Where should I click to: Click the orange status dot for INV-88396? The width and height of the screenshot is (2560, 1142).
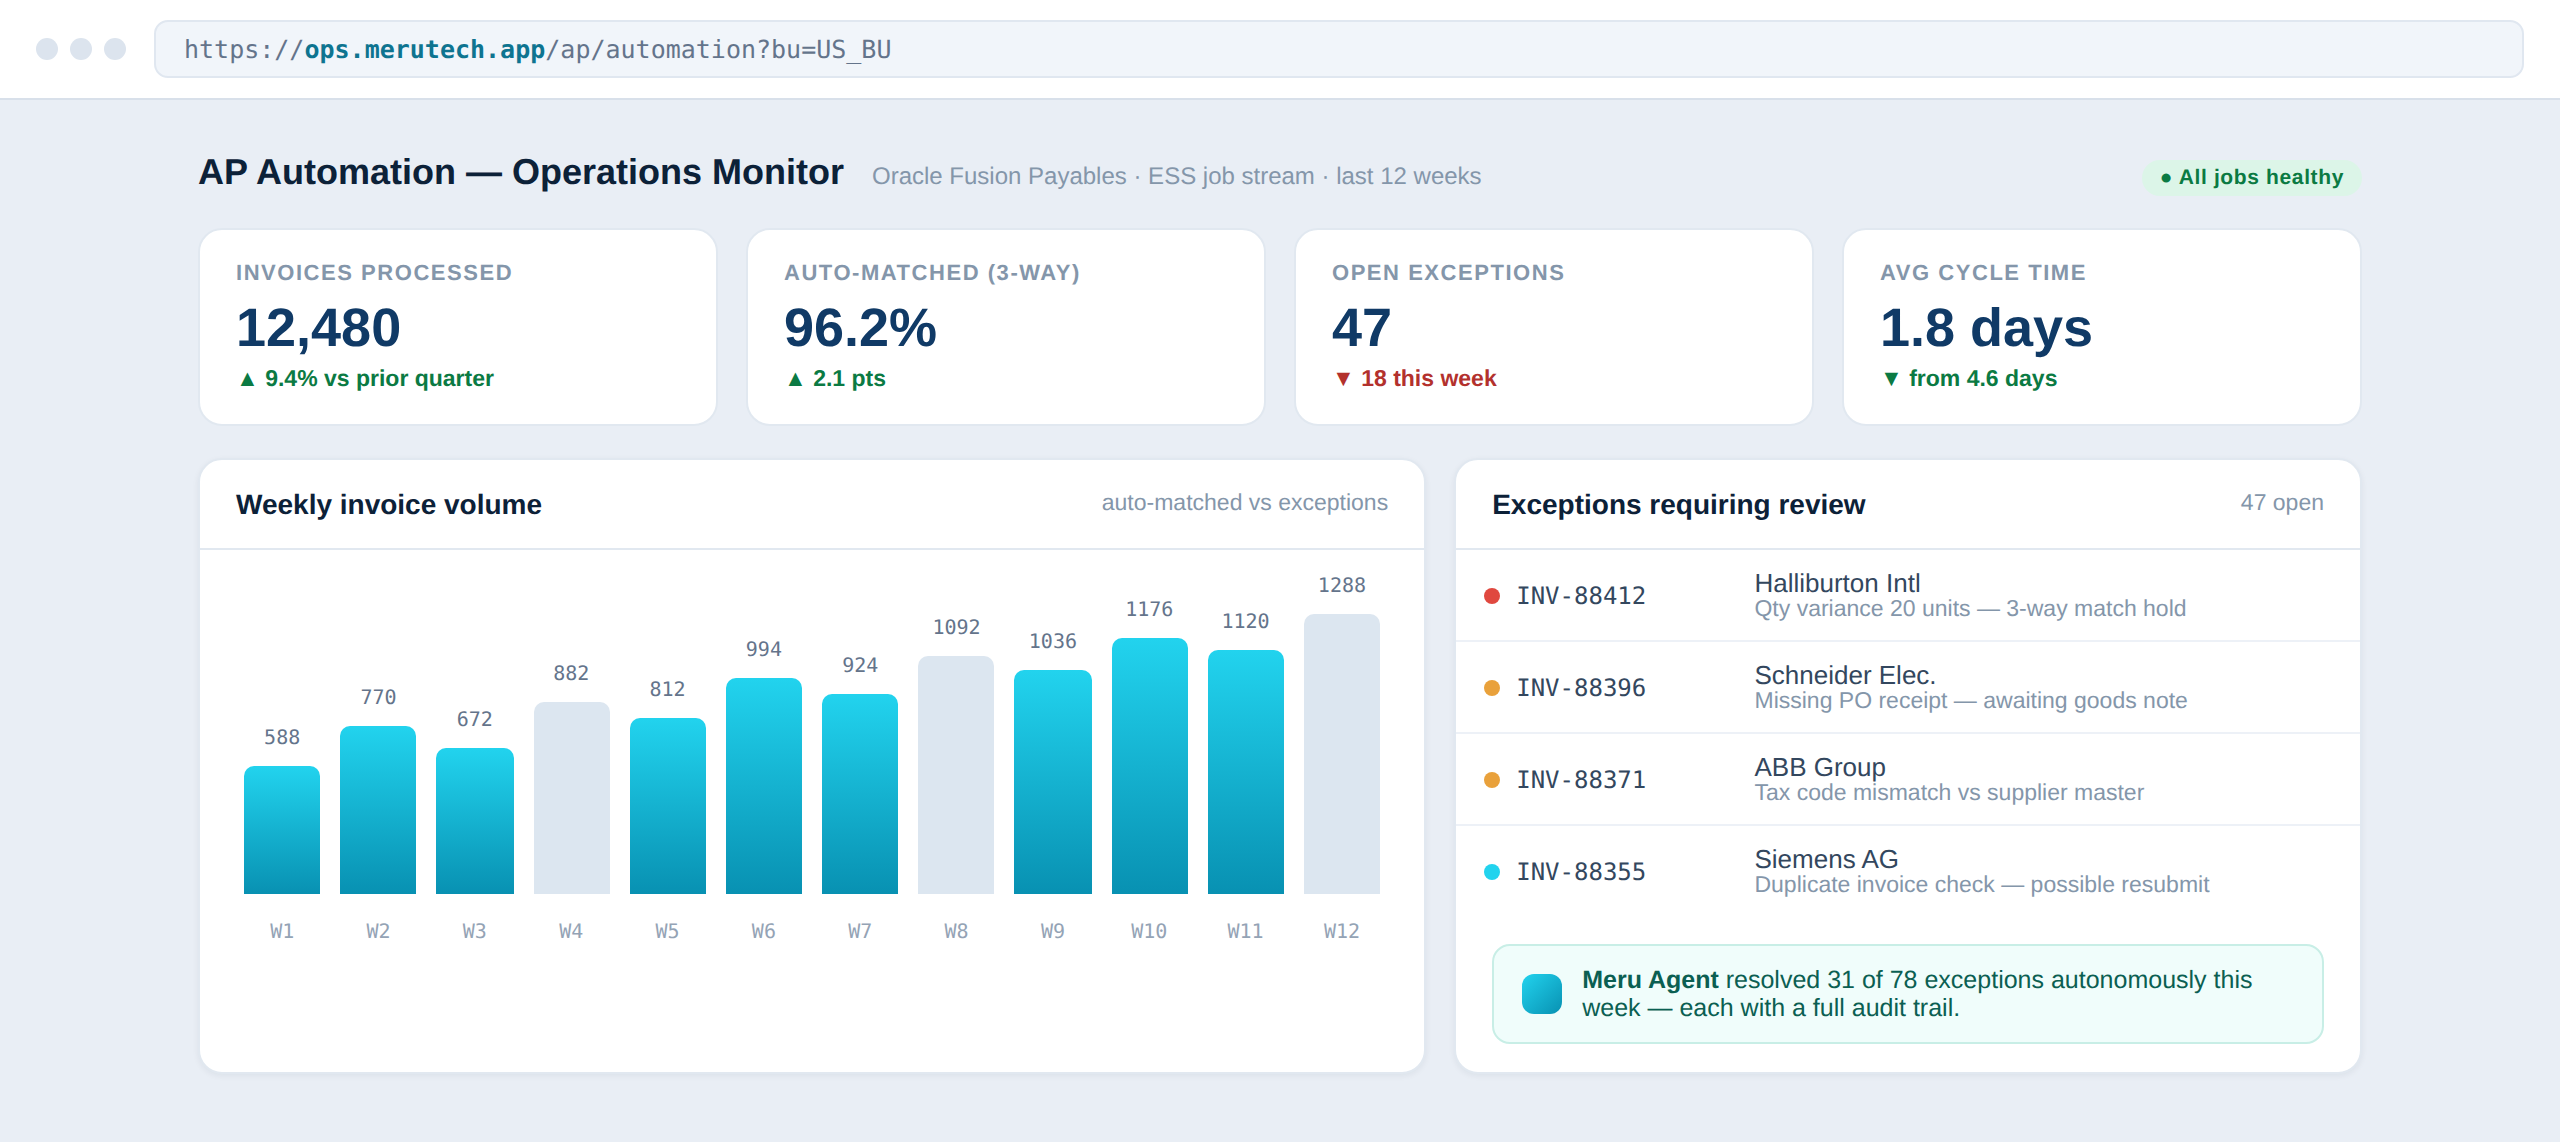(1491, 688)
